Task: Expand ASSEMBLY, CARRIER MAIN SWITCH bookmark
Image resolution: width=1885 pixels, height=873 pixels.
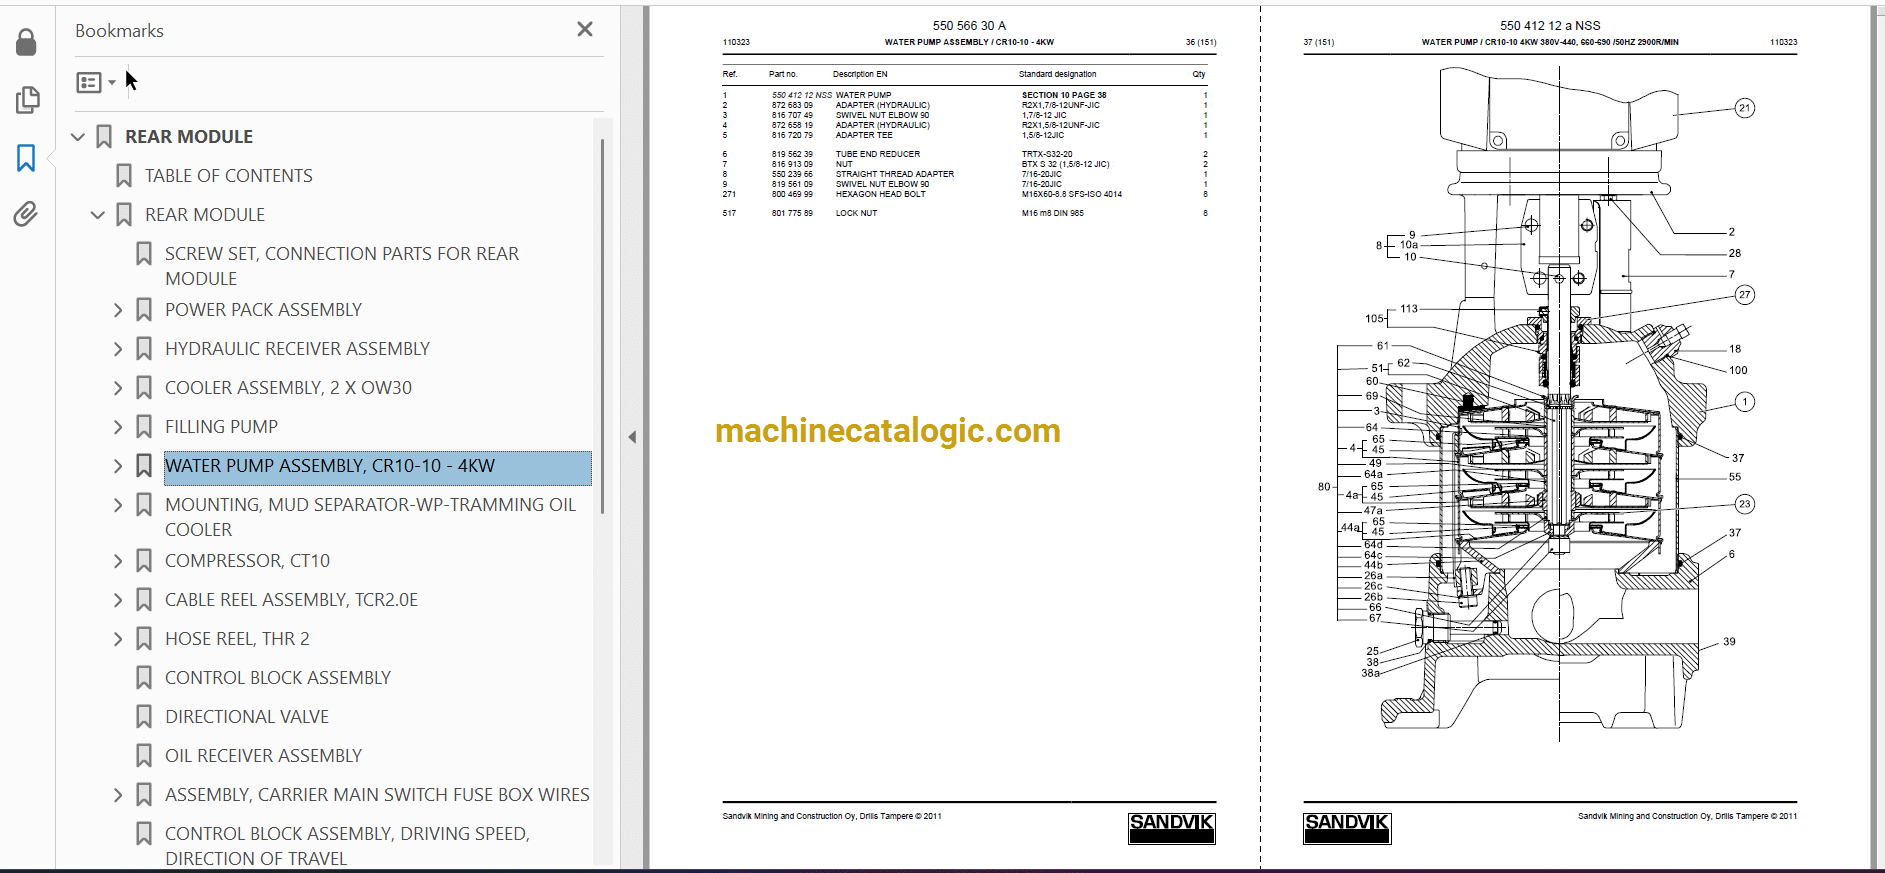Action: 118,795
